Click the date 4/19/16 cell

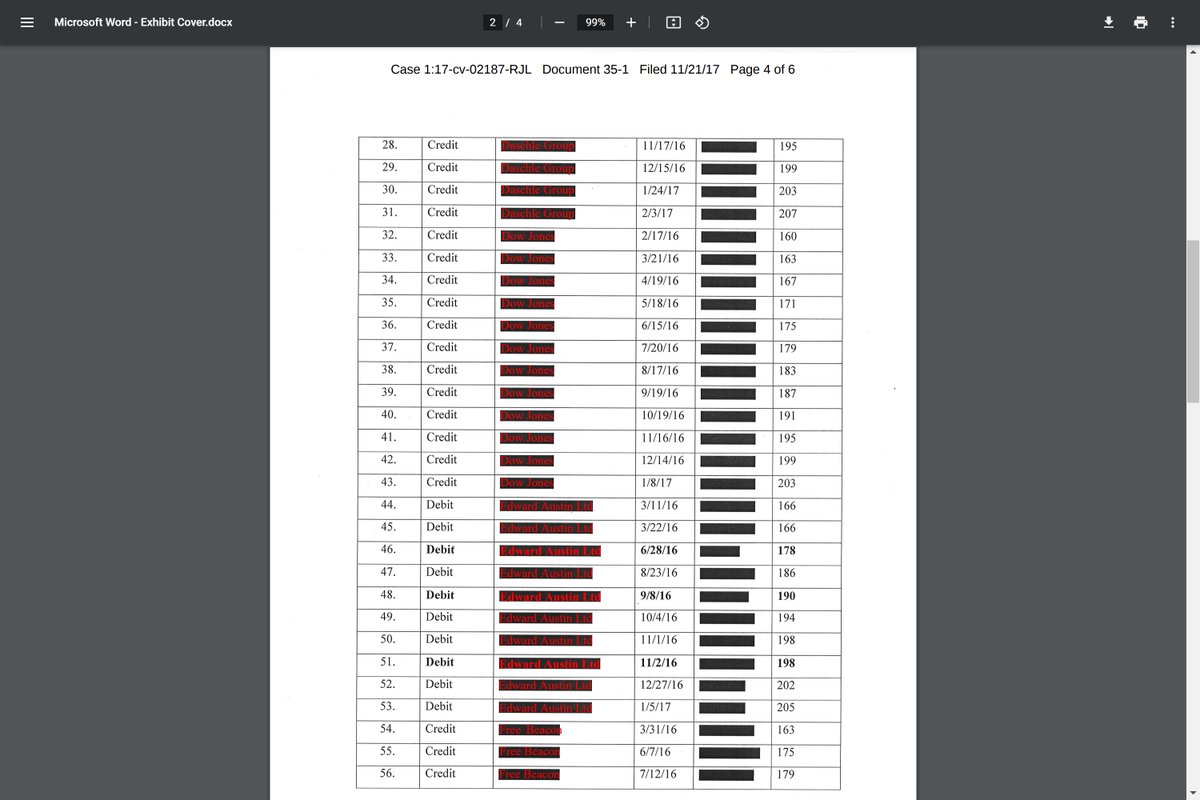(660, 281)
